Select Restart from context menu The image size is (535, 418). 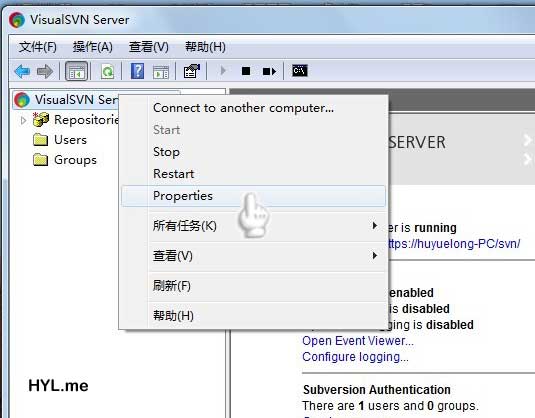point(253,174)
